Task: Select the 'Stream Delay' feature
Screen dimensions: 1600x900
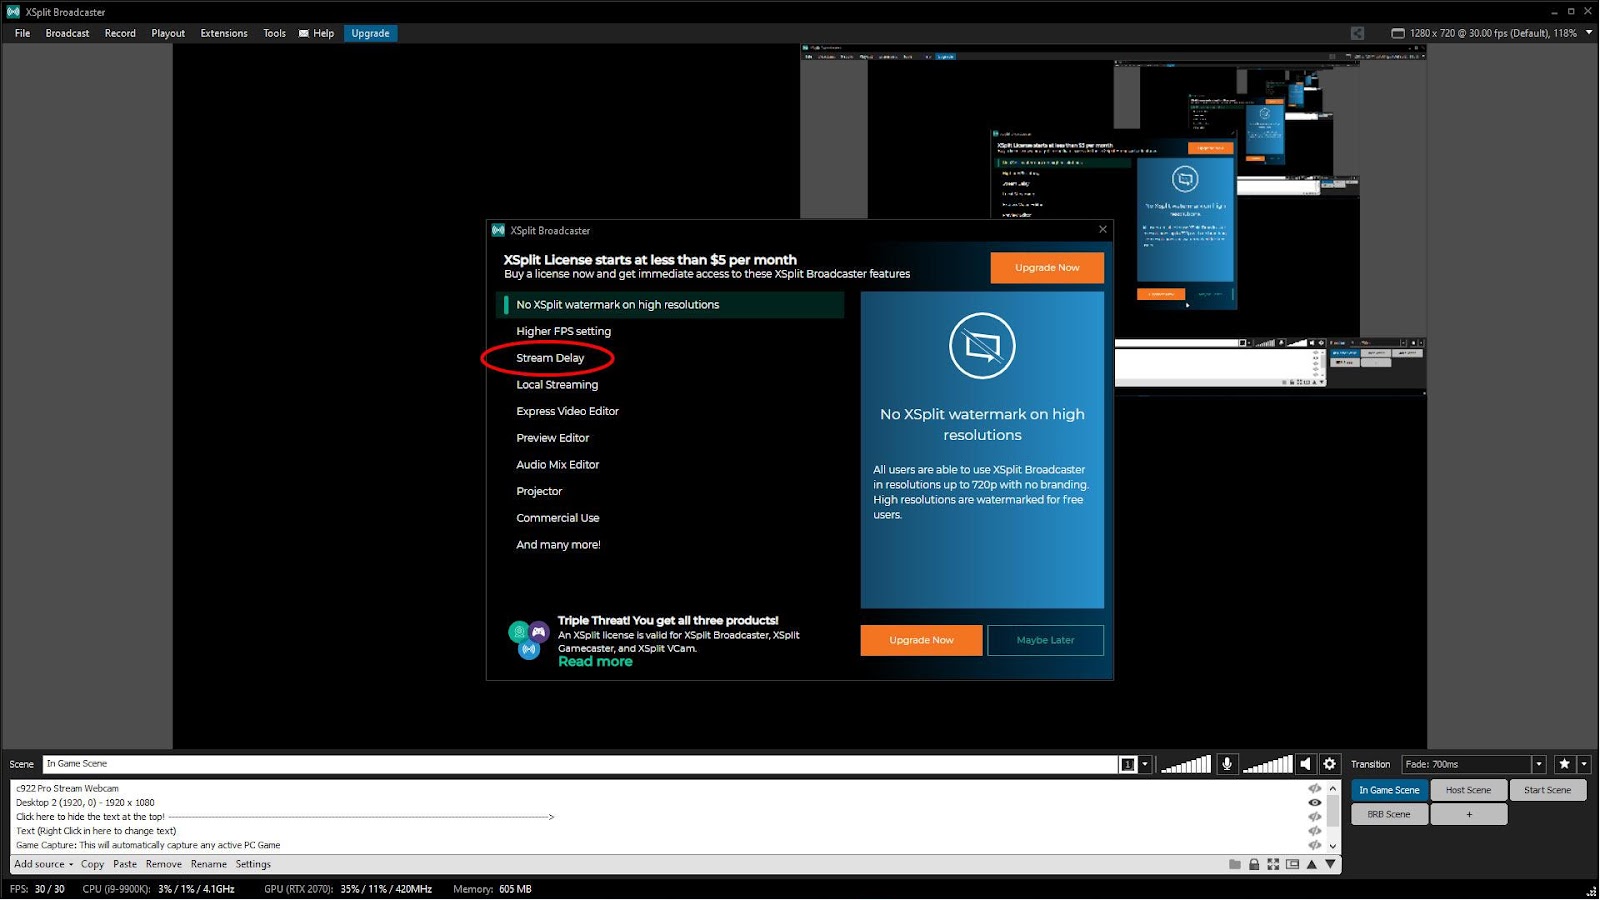Action: pos(550,358)
